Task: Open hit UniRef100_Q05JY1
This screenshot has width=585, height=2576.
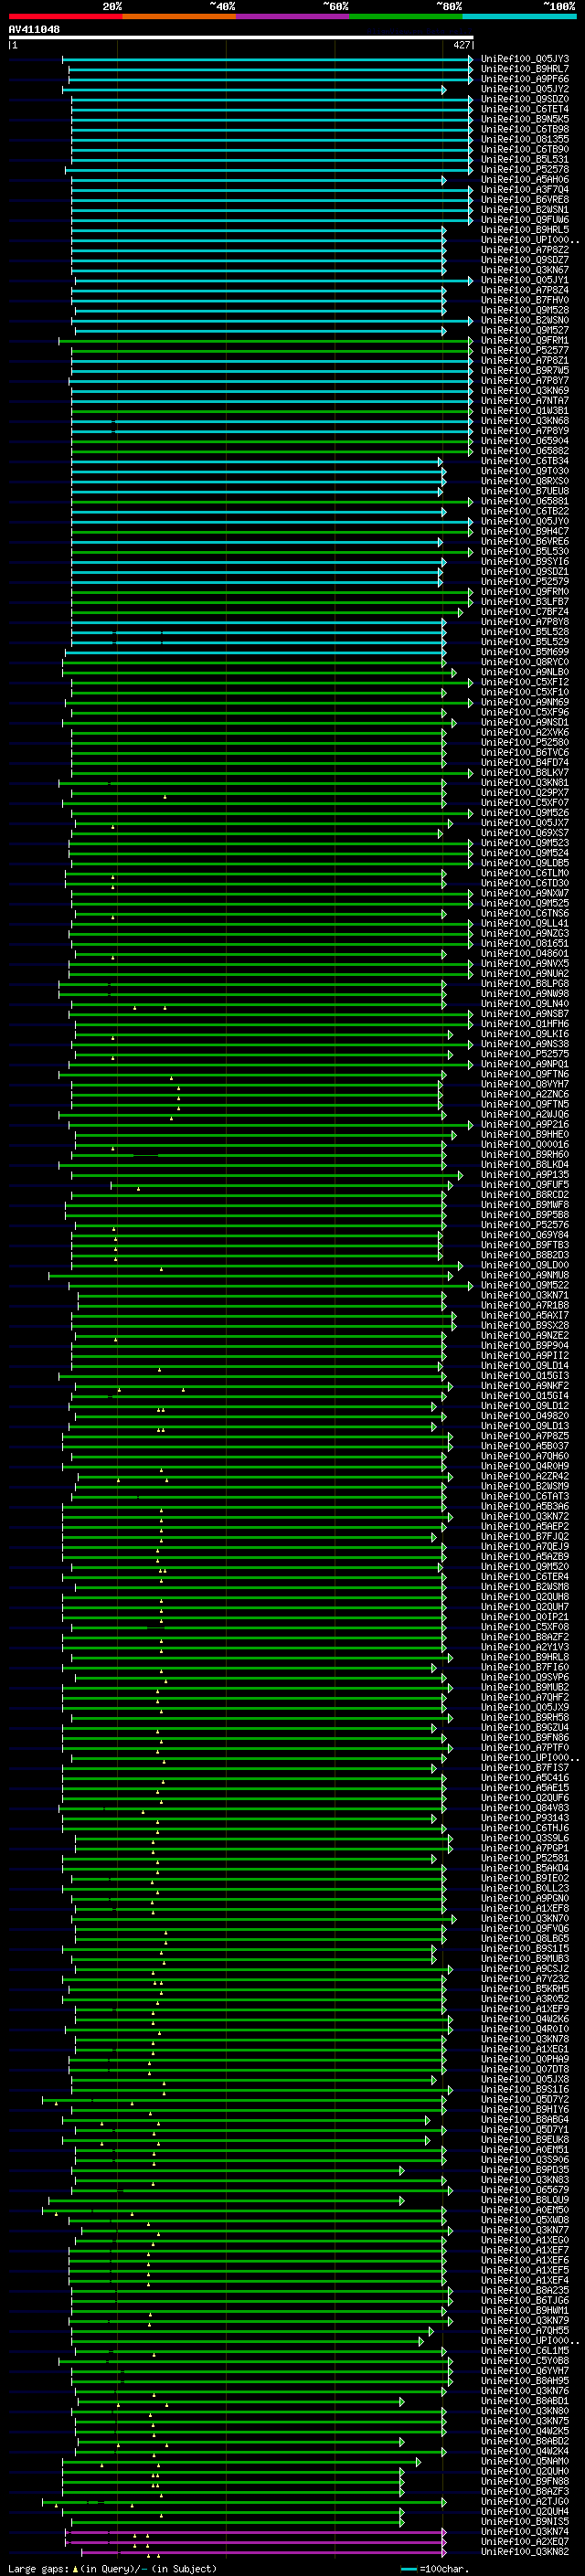Action: point(525,280)
